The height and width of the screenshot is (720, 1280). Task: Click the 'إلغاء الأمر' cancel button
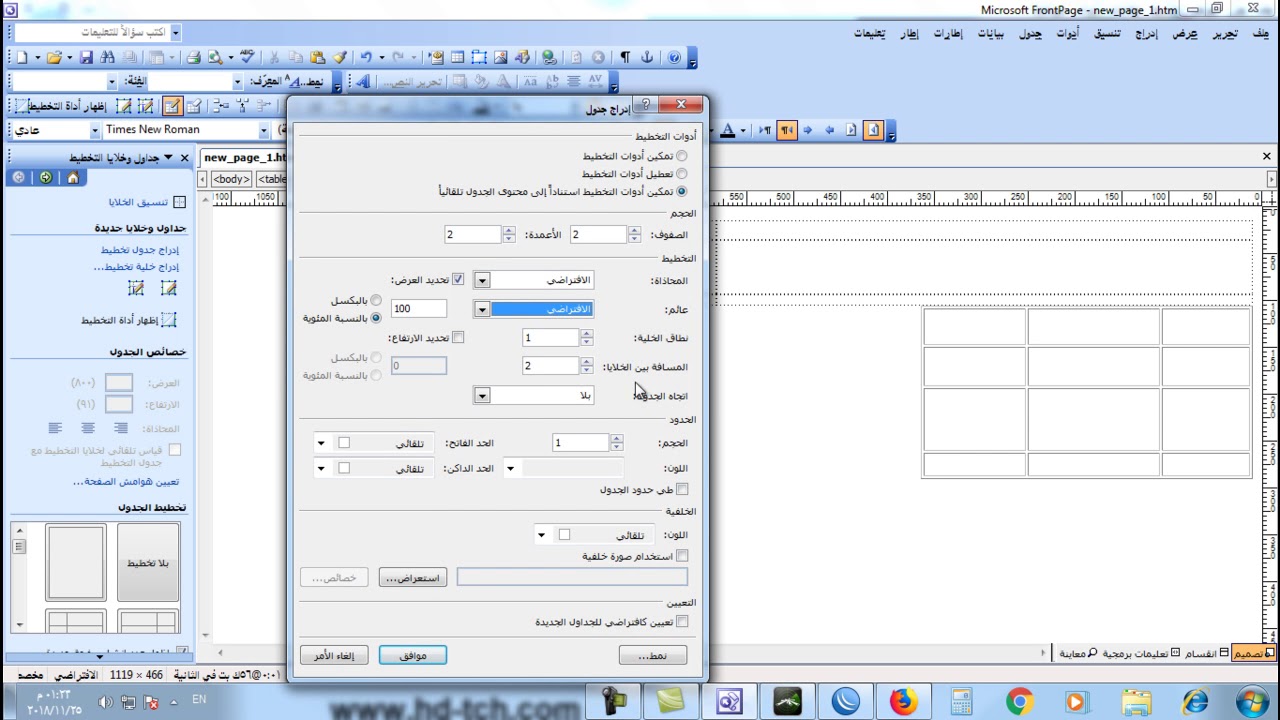point(334,656)
